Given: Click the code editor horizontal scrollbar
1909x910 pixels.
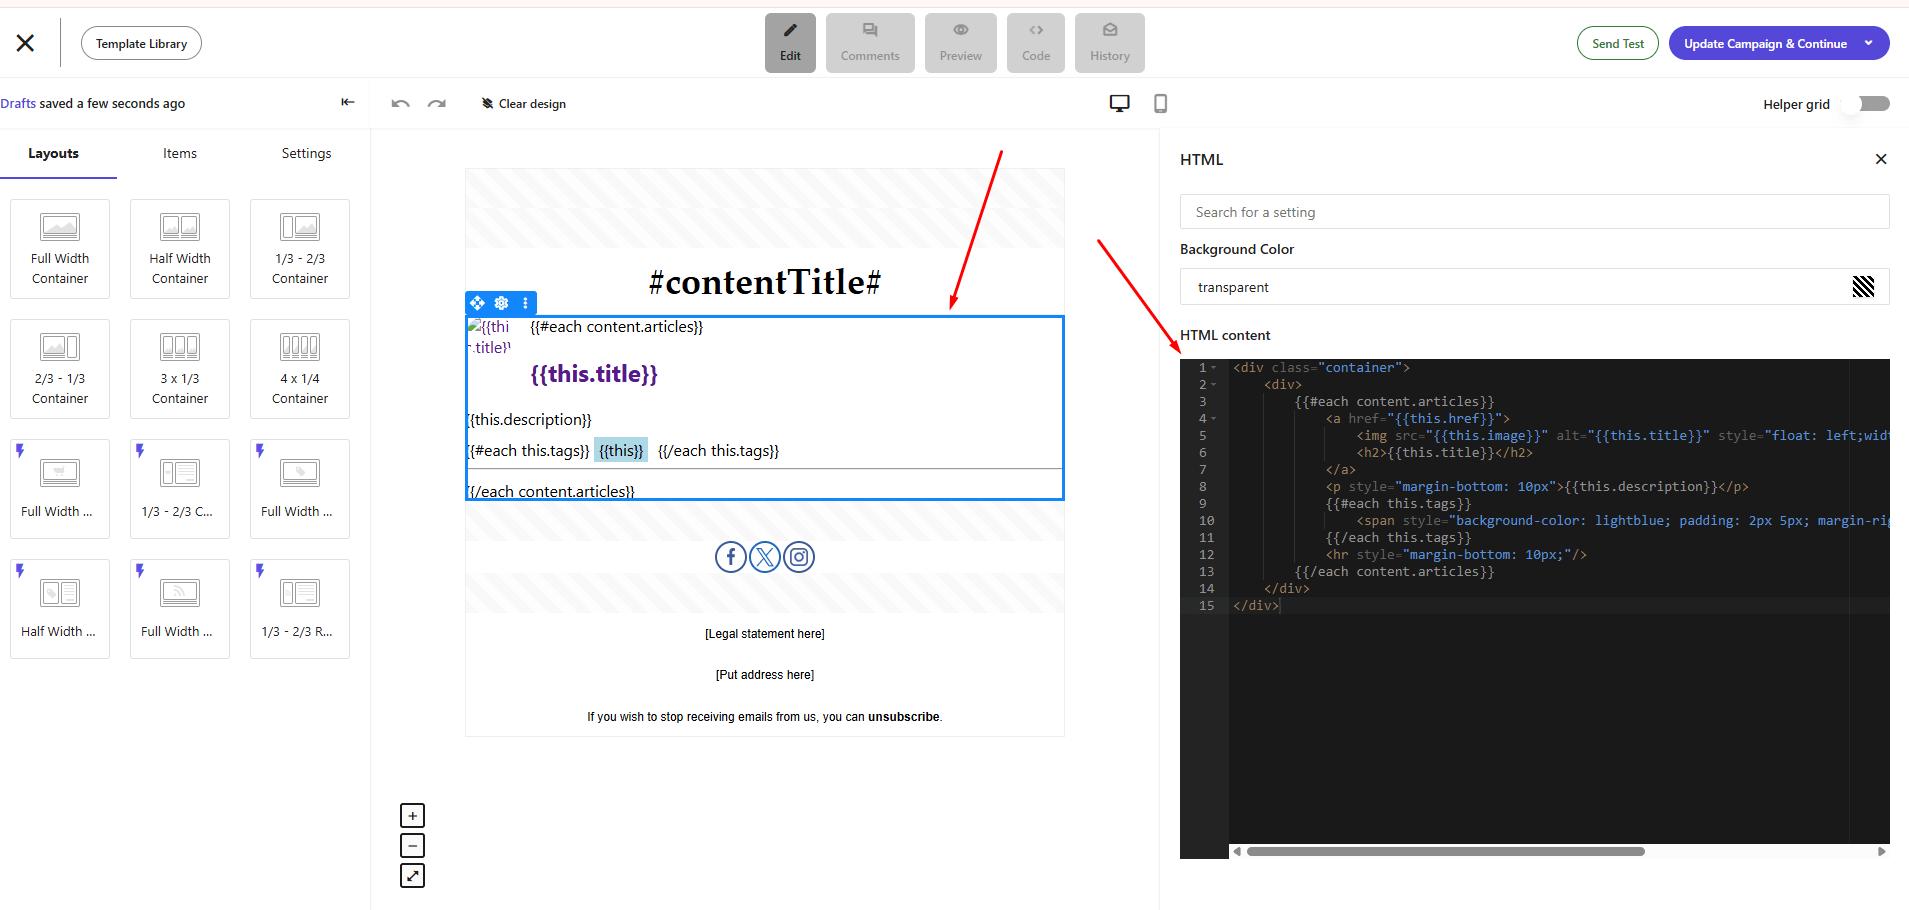Looking at the screenshot, I should pos(1445,852).
